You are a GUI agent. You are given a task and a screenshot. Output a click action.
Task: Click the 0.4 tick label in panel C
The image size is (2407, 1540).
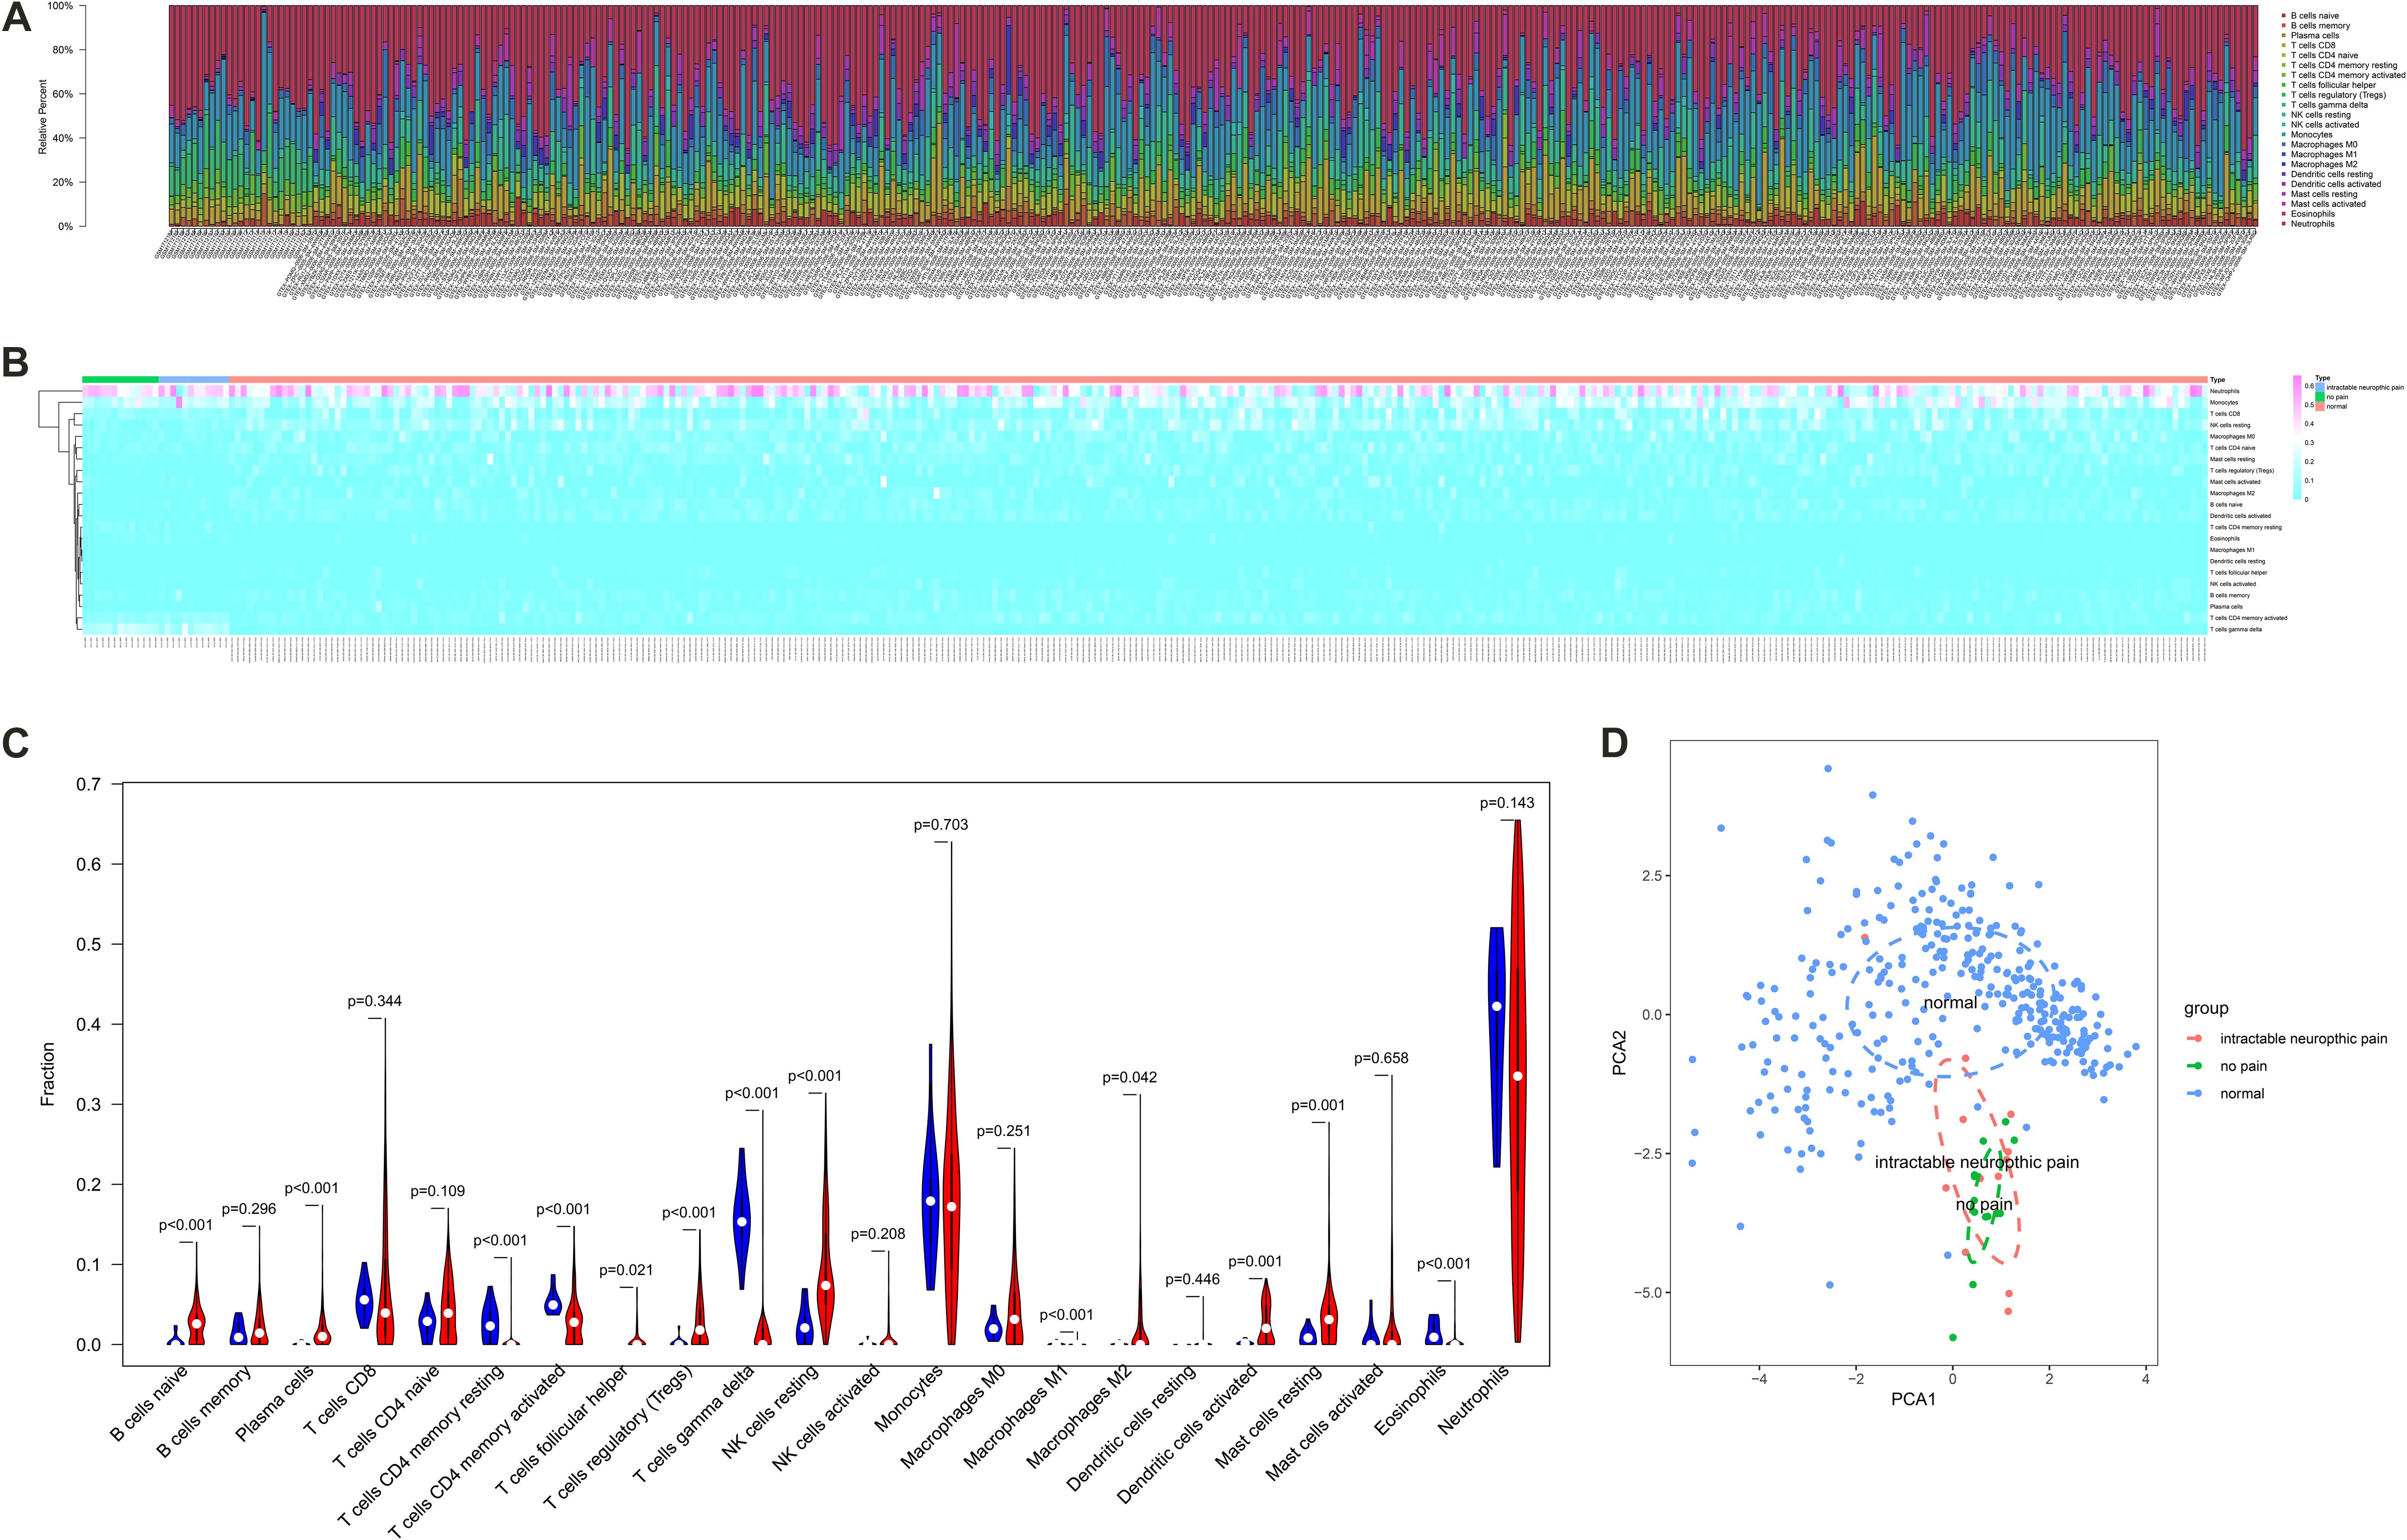click(89, 1024)
